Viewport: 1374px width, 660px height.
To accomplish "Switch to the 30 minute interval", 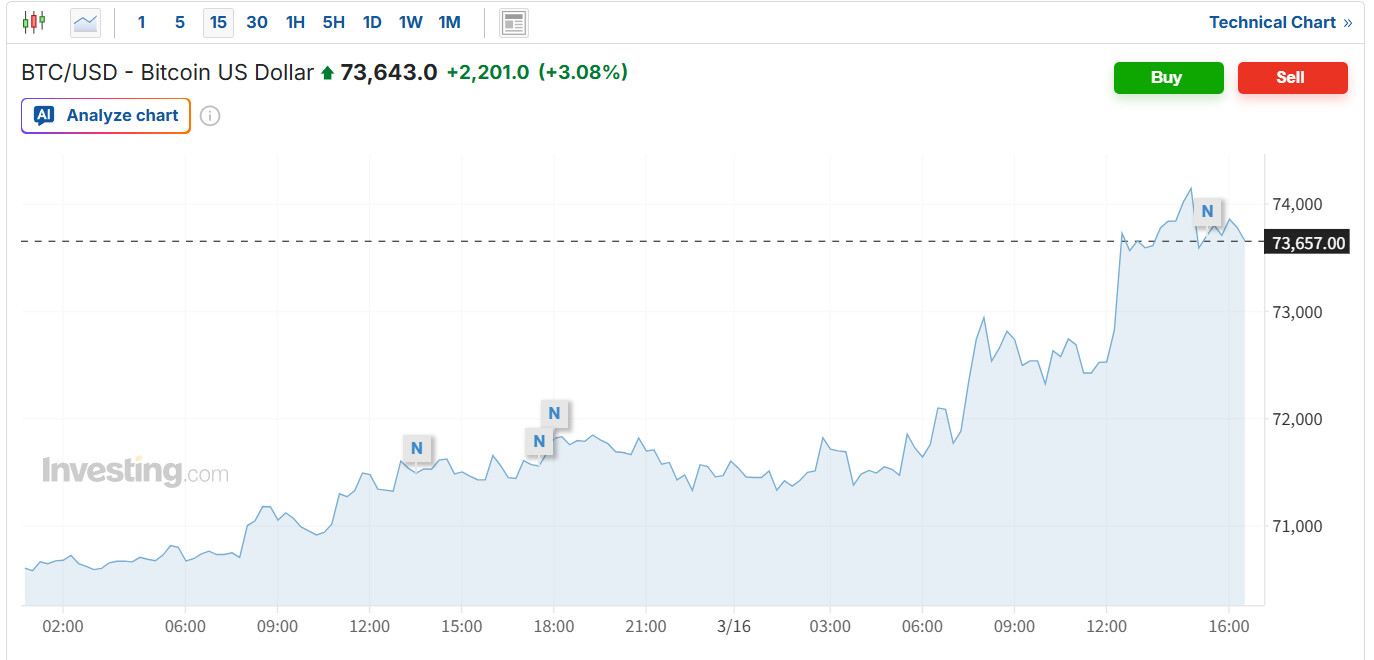I will click(x=257, y=22).
